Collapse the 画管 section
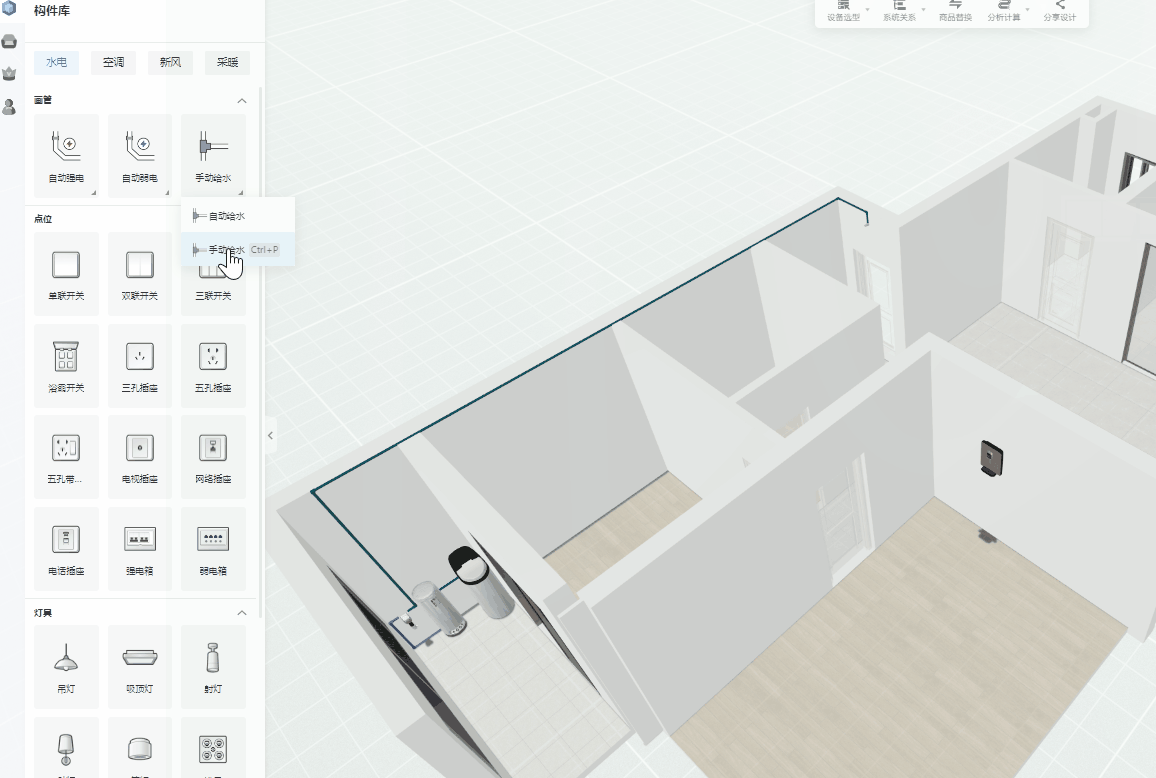This screenshot has width=1156, height=778. pos(241,101)
